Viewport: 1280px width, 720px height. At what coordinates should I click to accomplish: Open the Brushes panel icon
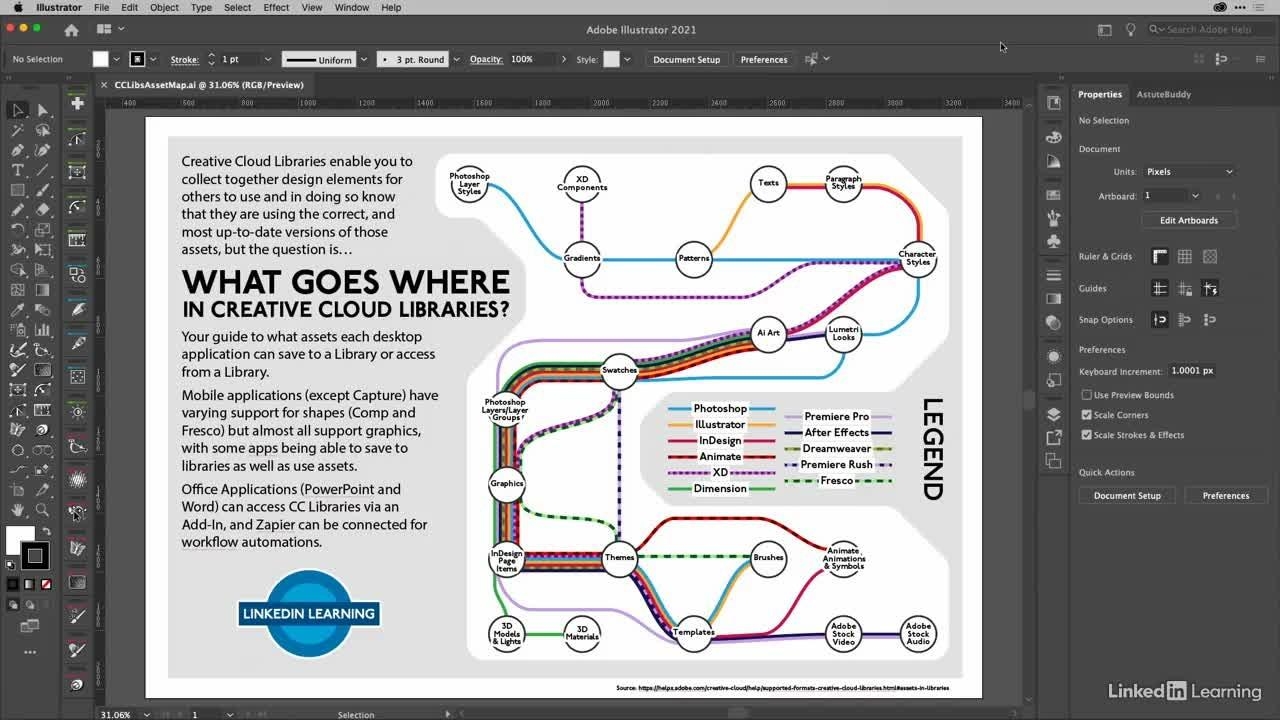(x=1053, y=218)
